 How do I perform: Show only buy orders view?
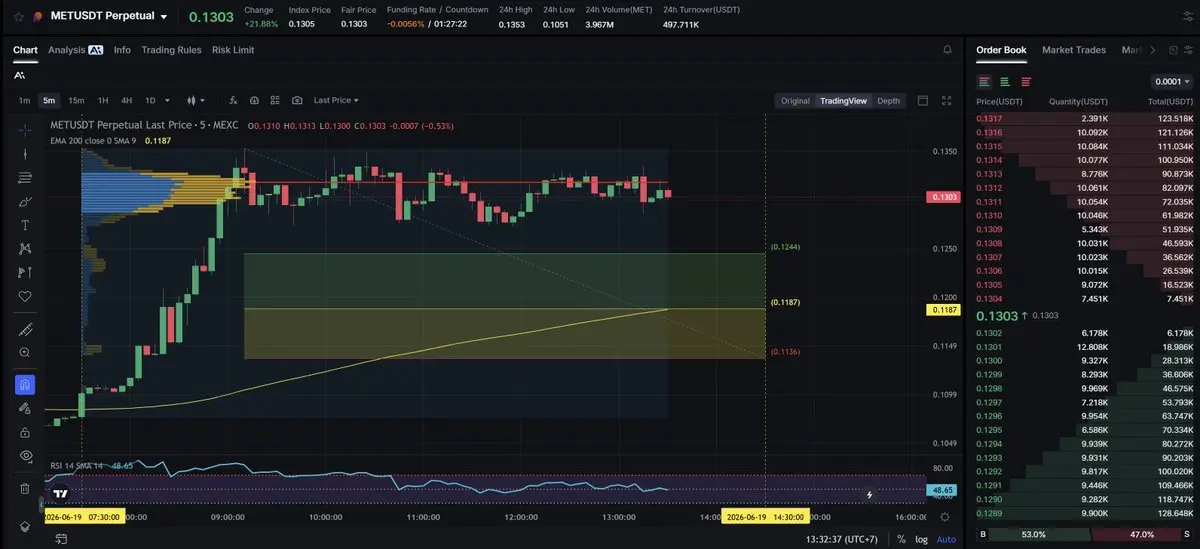[1005, 81]
